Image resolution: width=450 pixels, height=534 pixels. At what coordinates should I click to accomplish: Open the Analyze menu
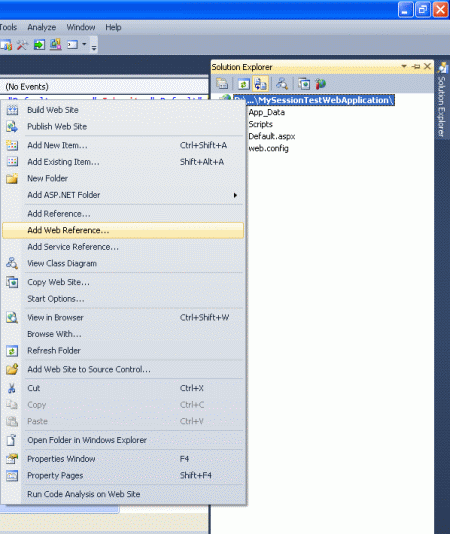click(x=42, y=27)
